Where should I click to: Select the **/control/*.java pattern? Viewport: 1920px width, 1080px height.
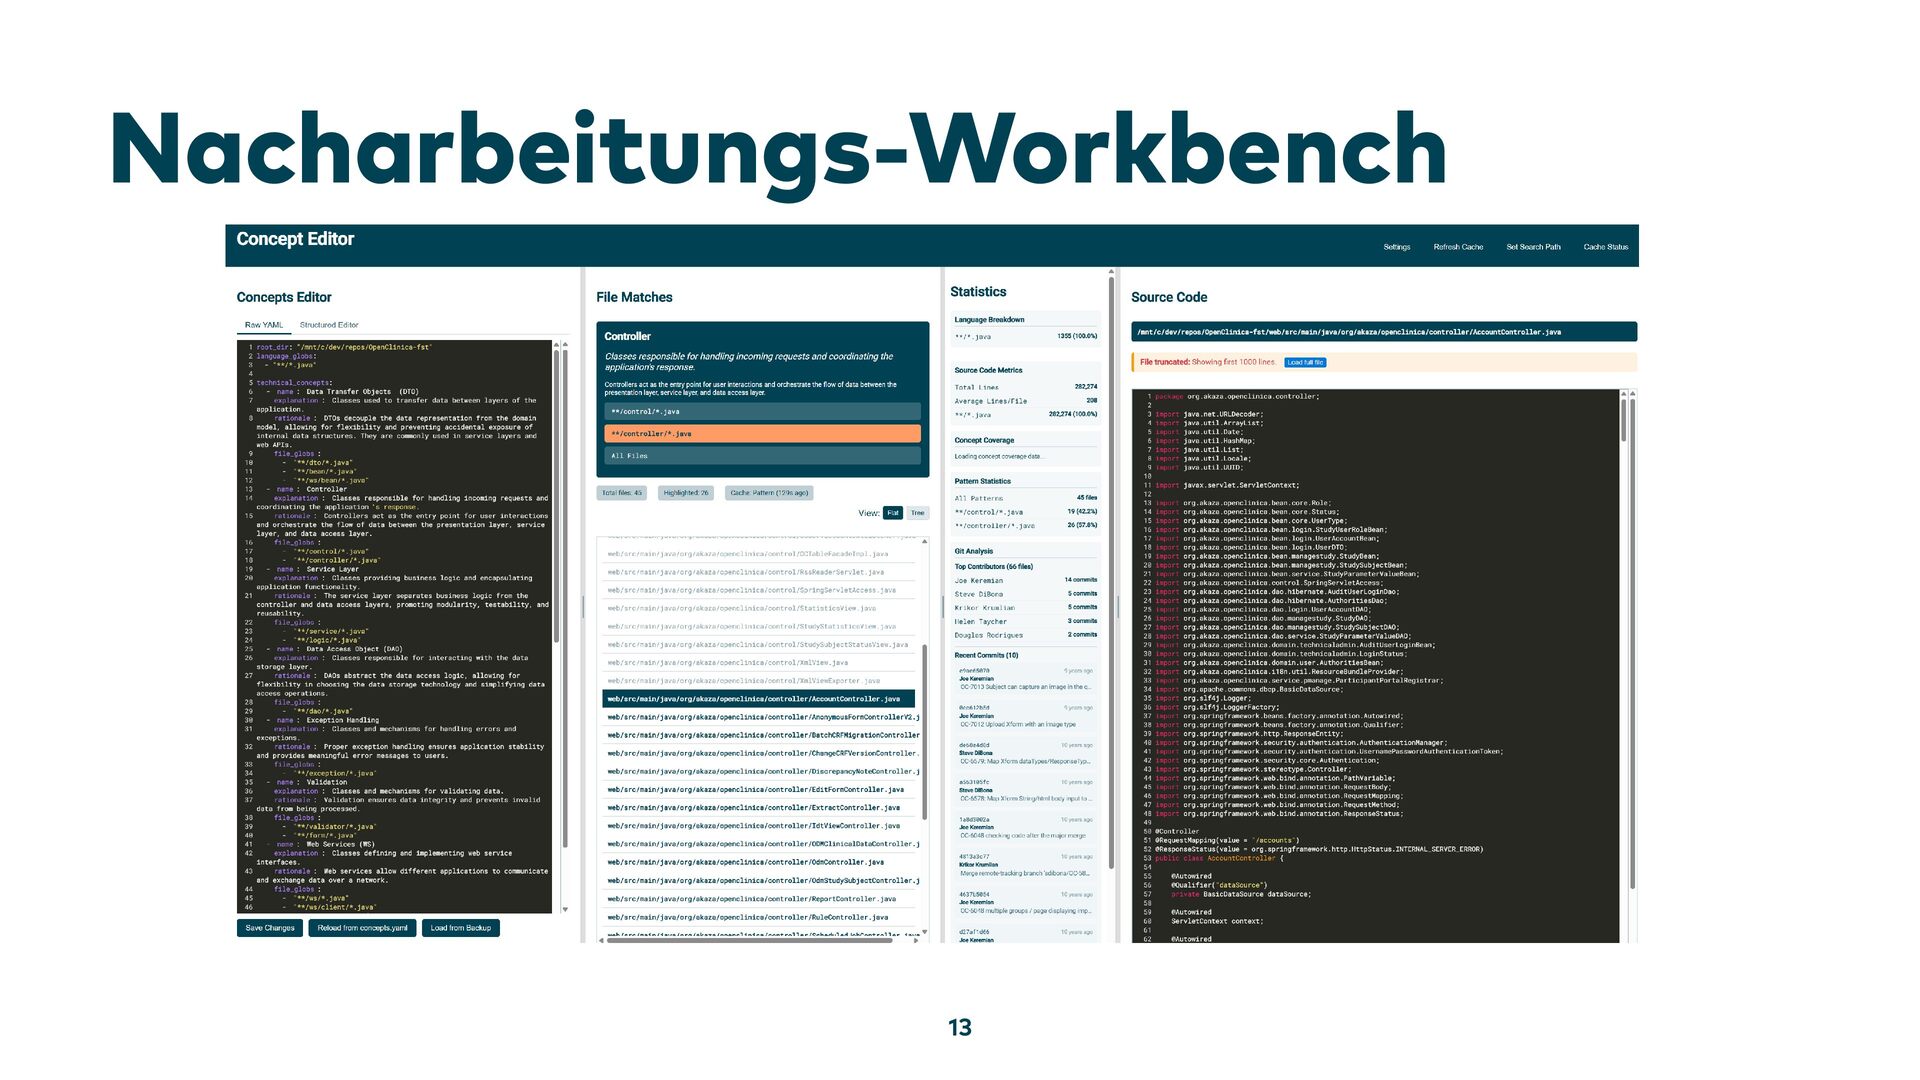pyautogui.click(x=761, y=412)
